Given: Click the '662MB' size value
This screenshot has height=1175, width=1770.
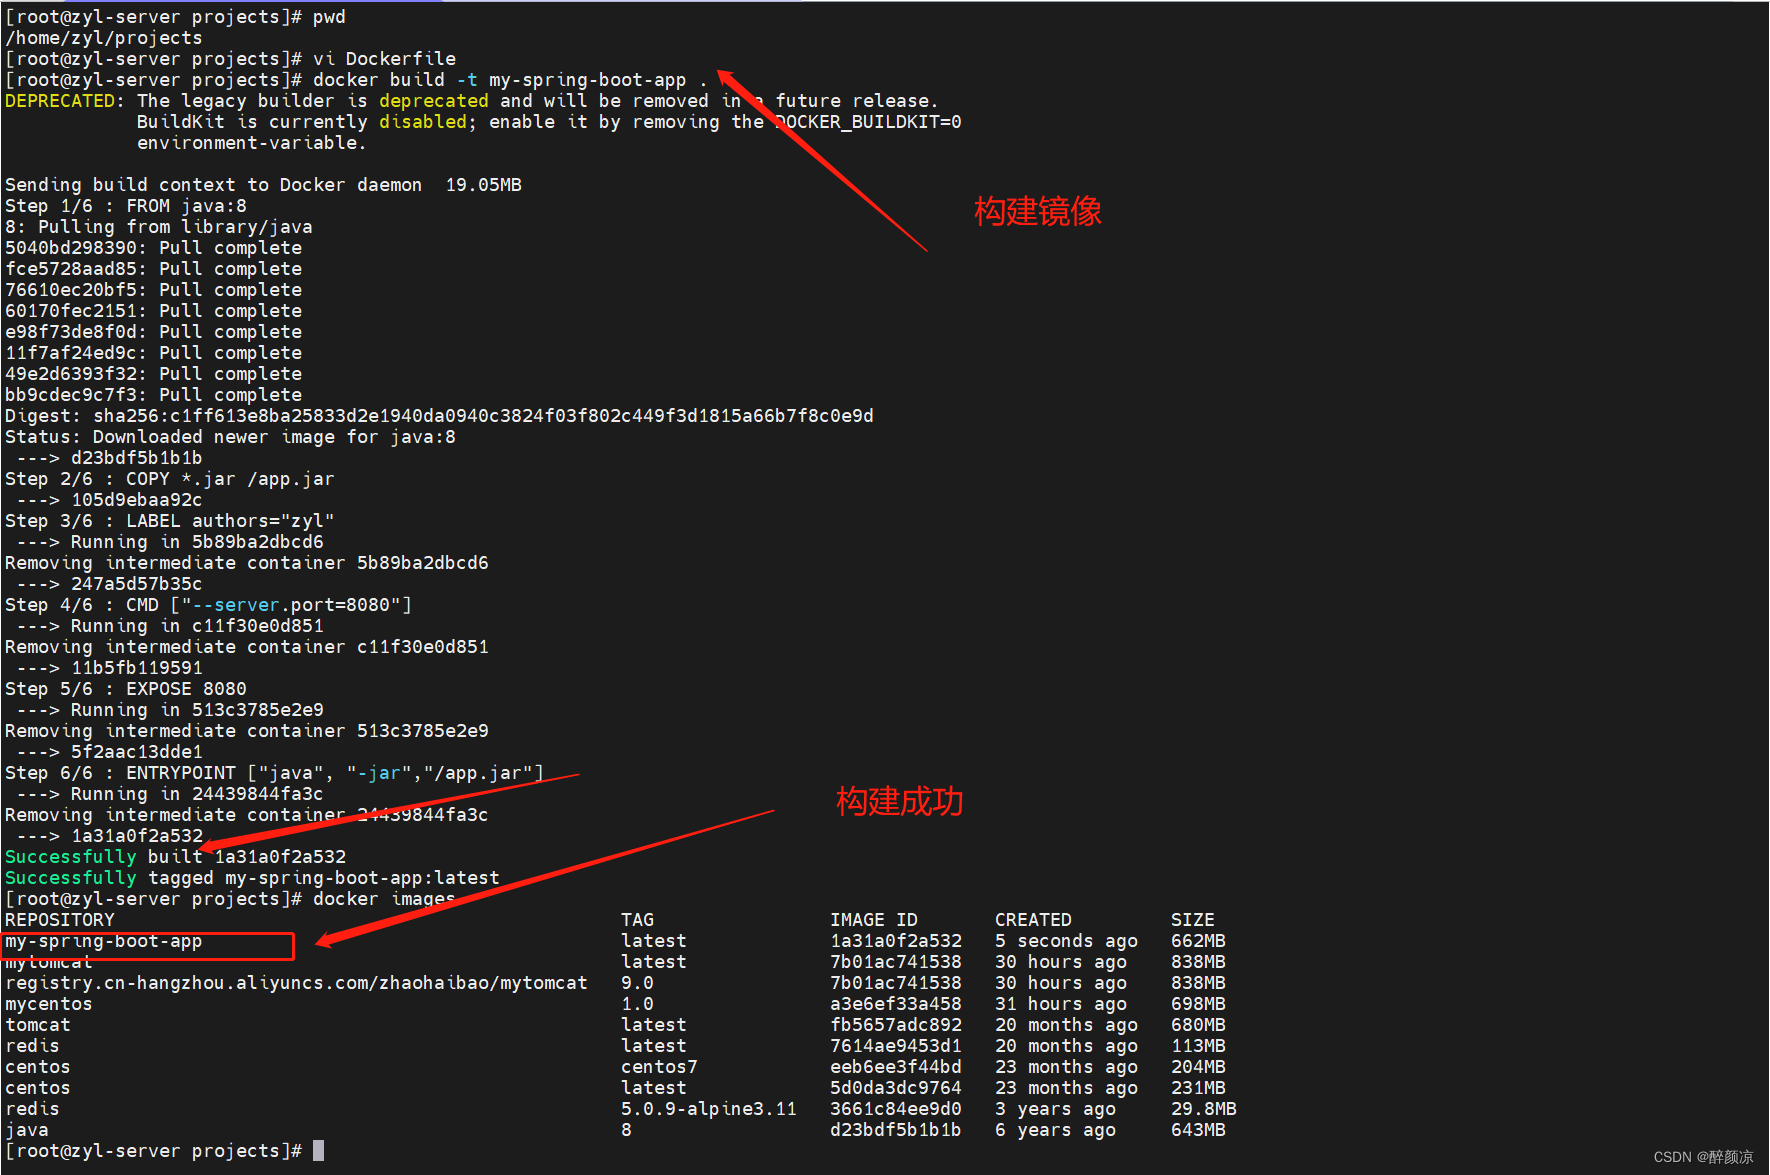Looking at the screenshot, I should tap(1198, 941).
